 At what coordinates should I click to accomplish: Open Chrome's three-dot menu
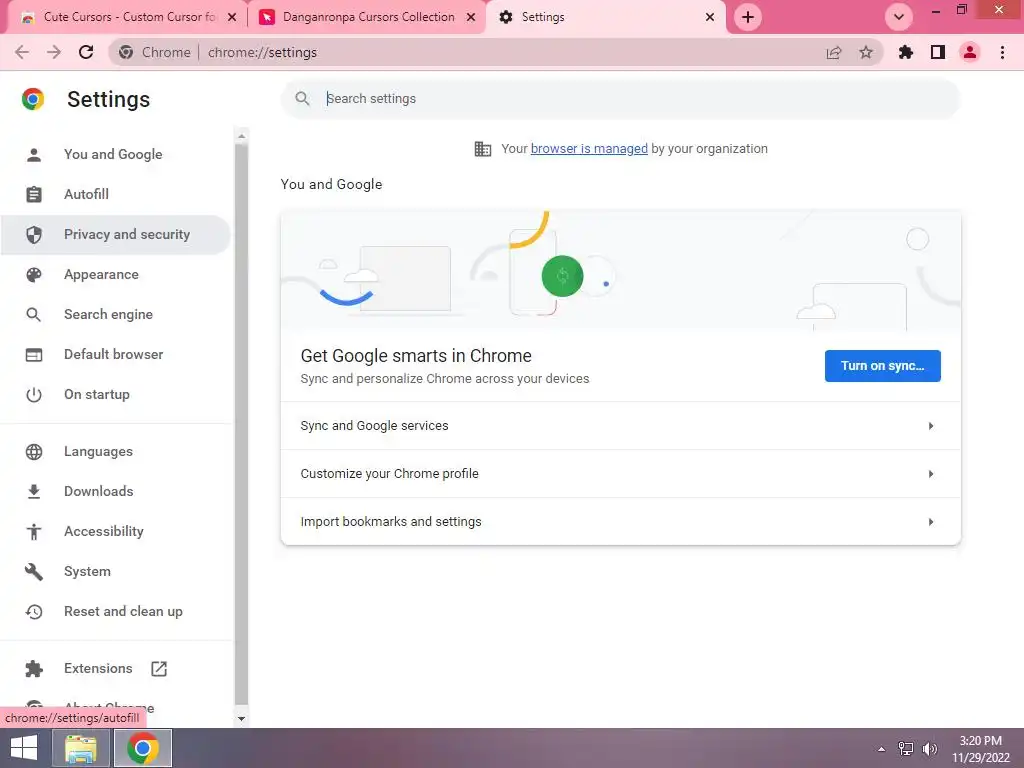1002,52
